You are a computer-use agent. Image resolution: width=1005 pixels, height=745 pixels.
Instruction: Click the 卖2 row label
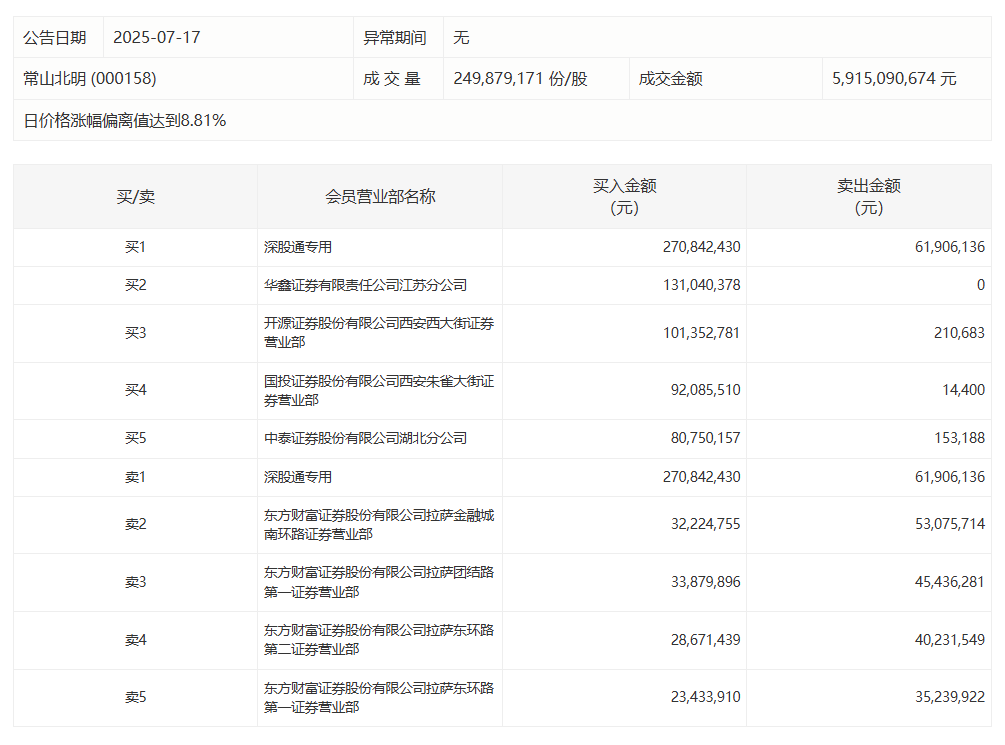(x=135, y=524)
